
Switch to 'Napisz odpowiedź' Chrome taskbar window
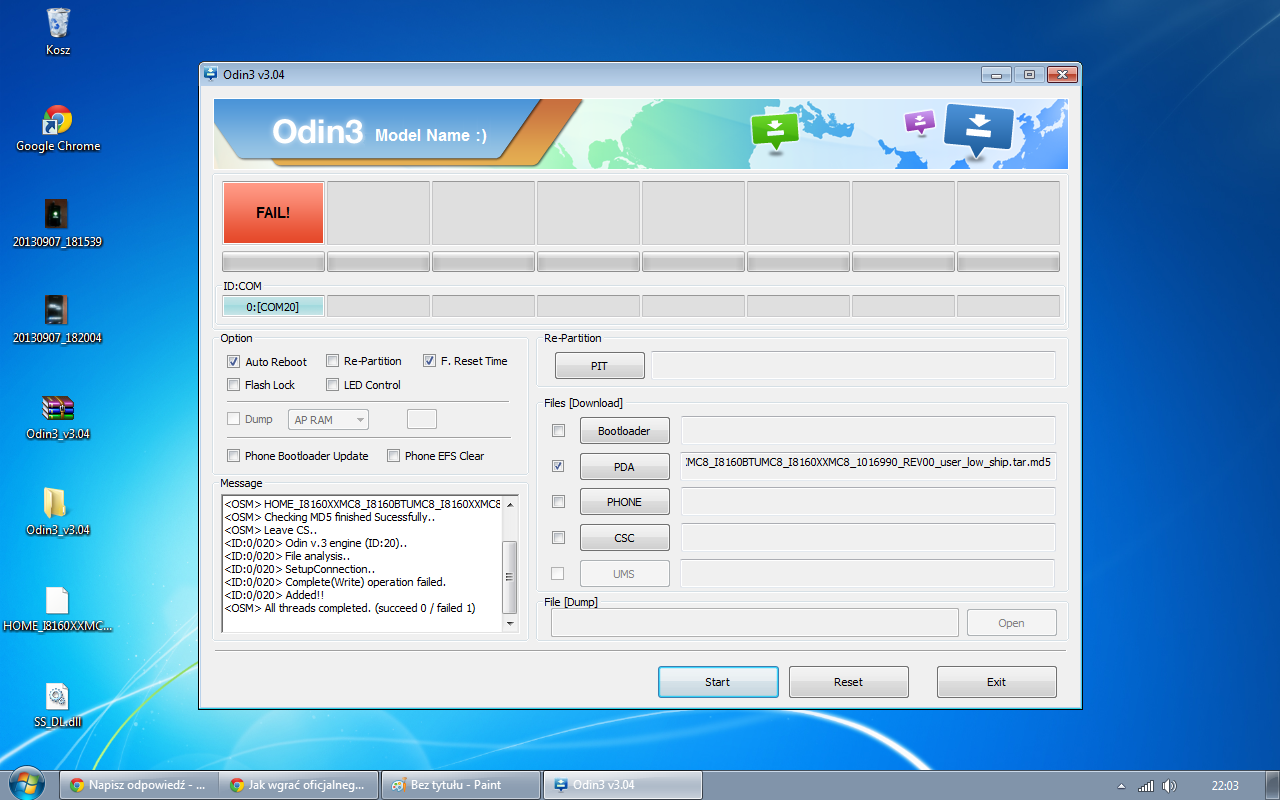coord(140,785)
